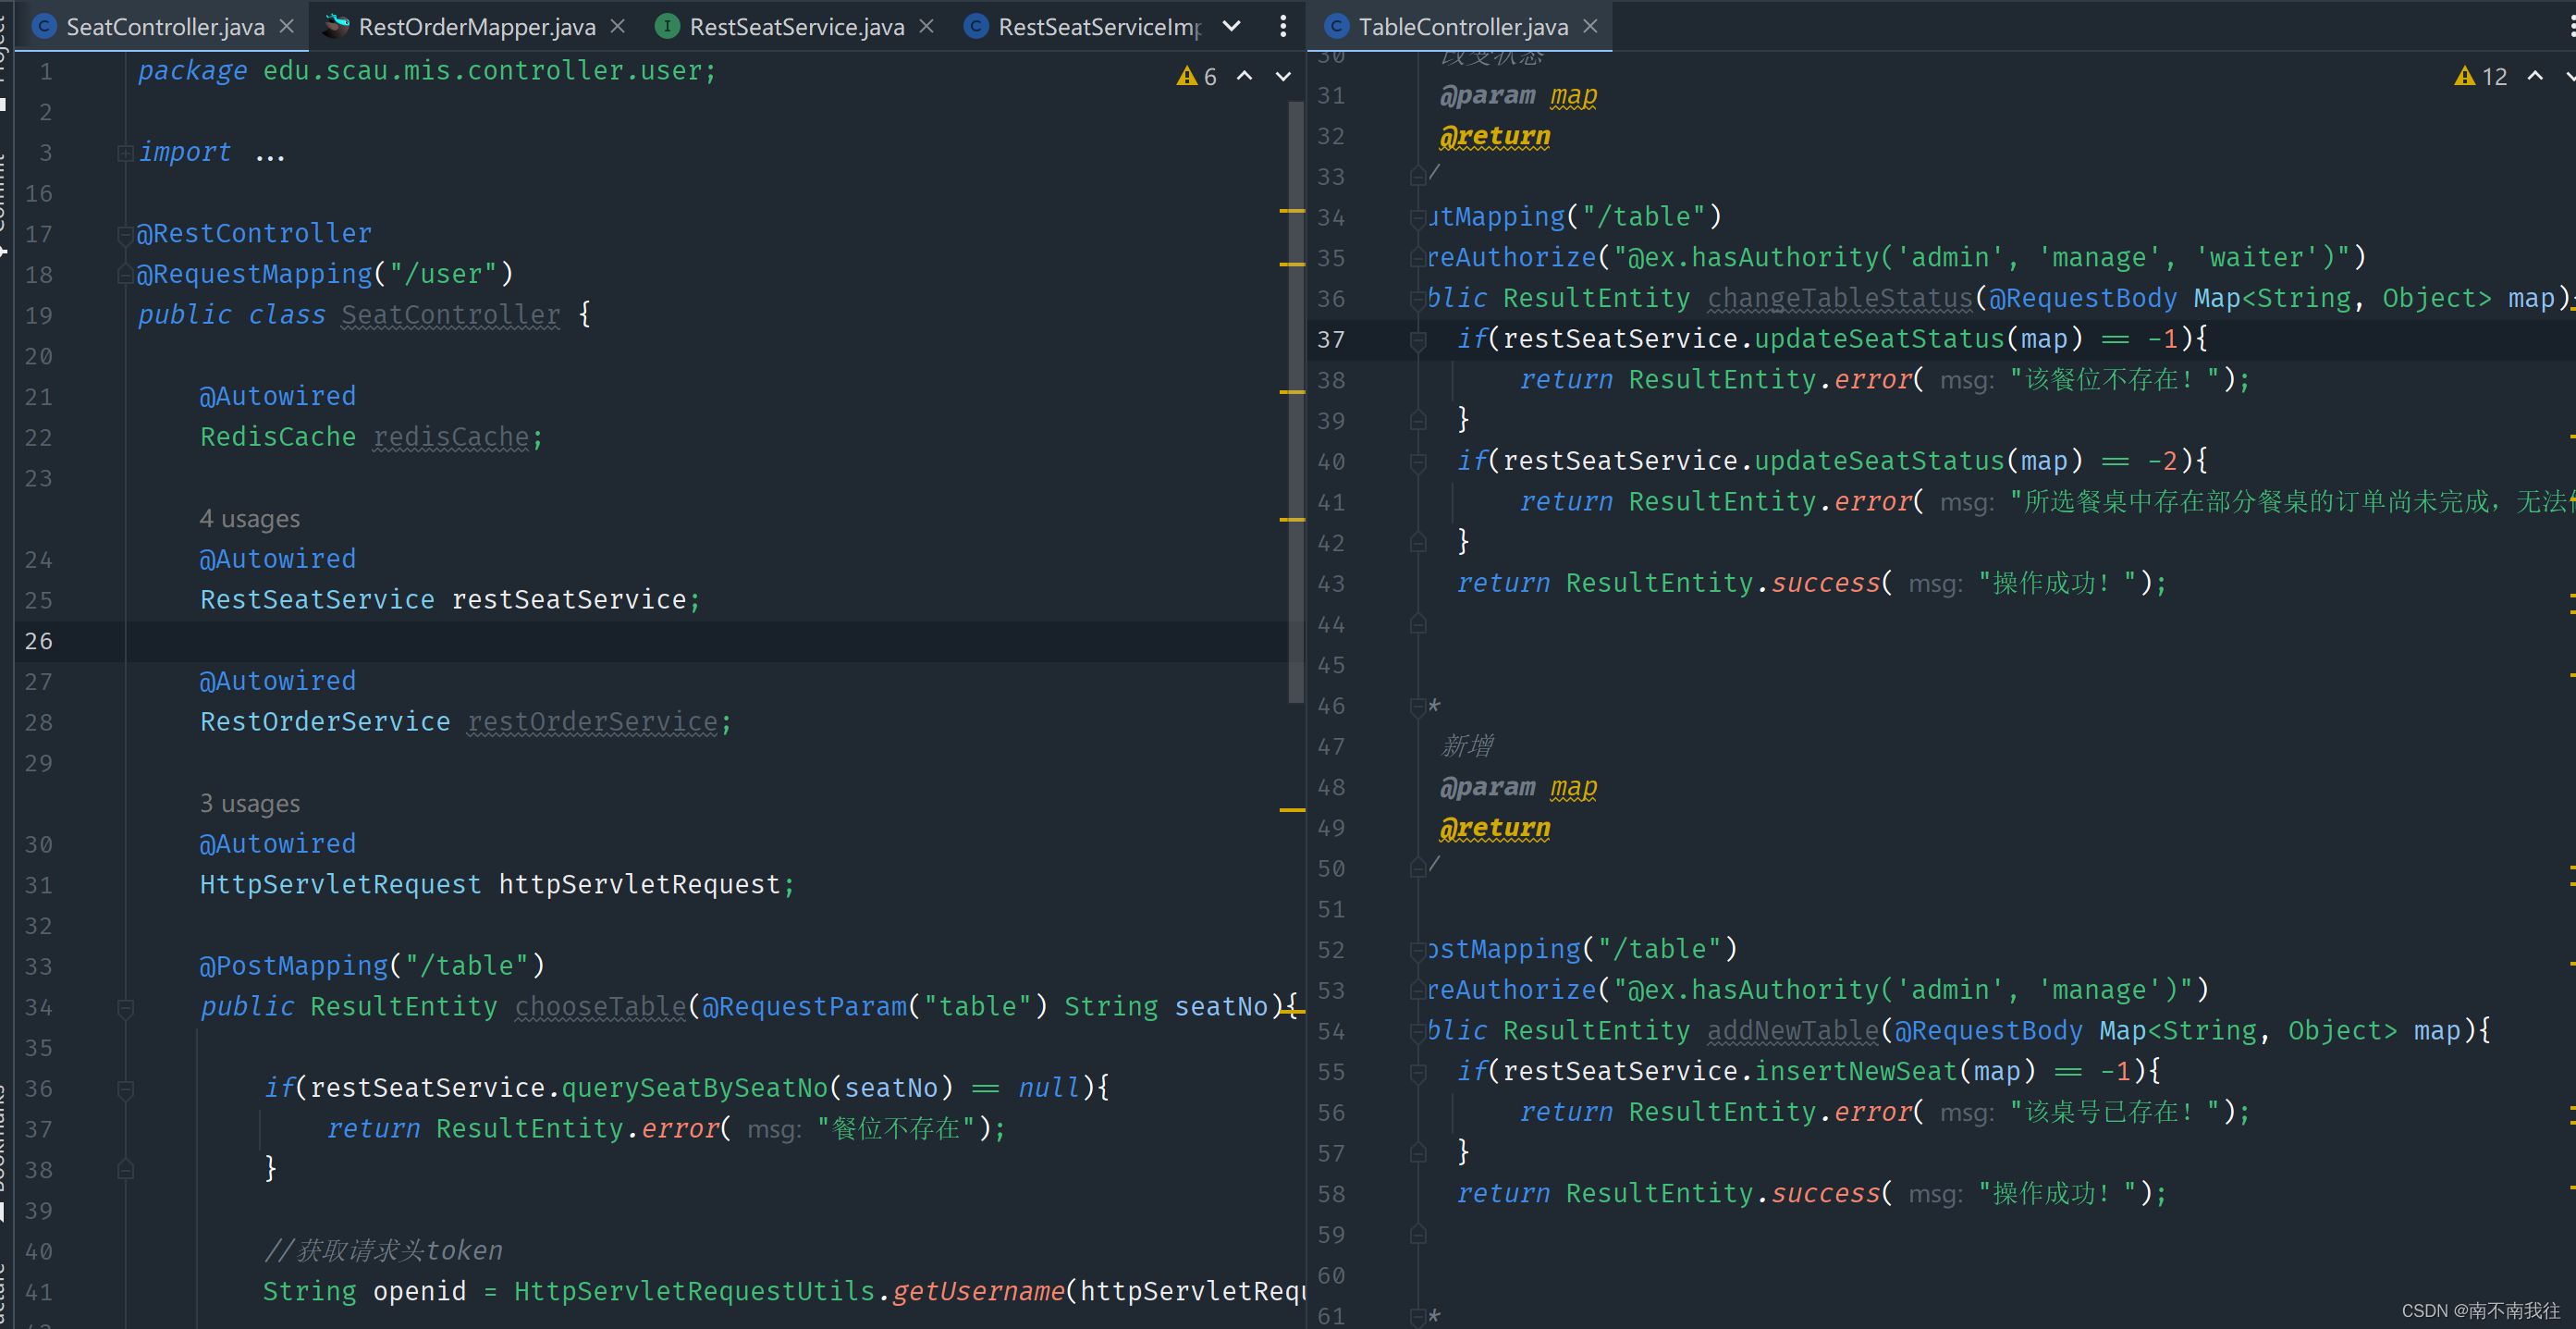The height and width of the screenshot is (1329, 2576).
Task: Open editor tab options kebab menu
Action: pos(1283,27)
